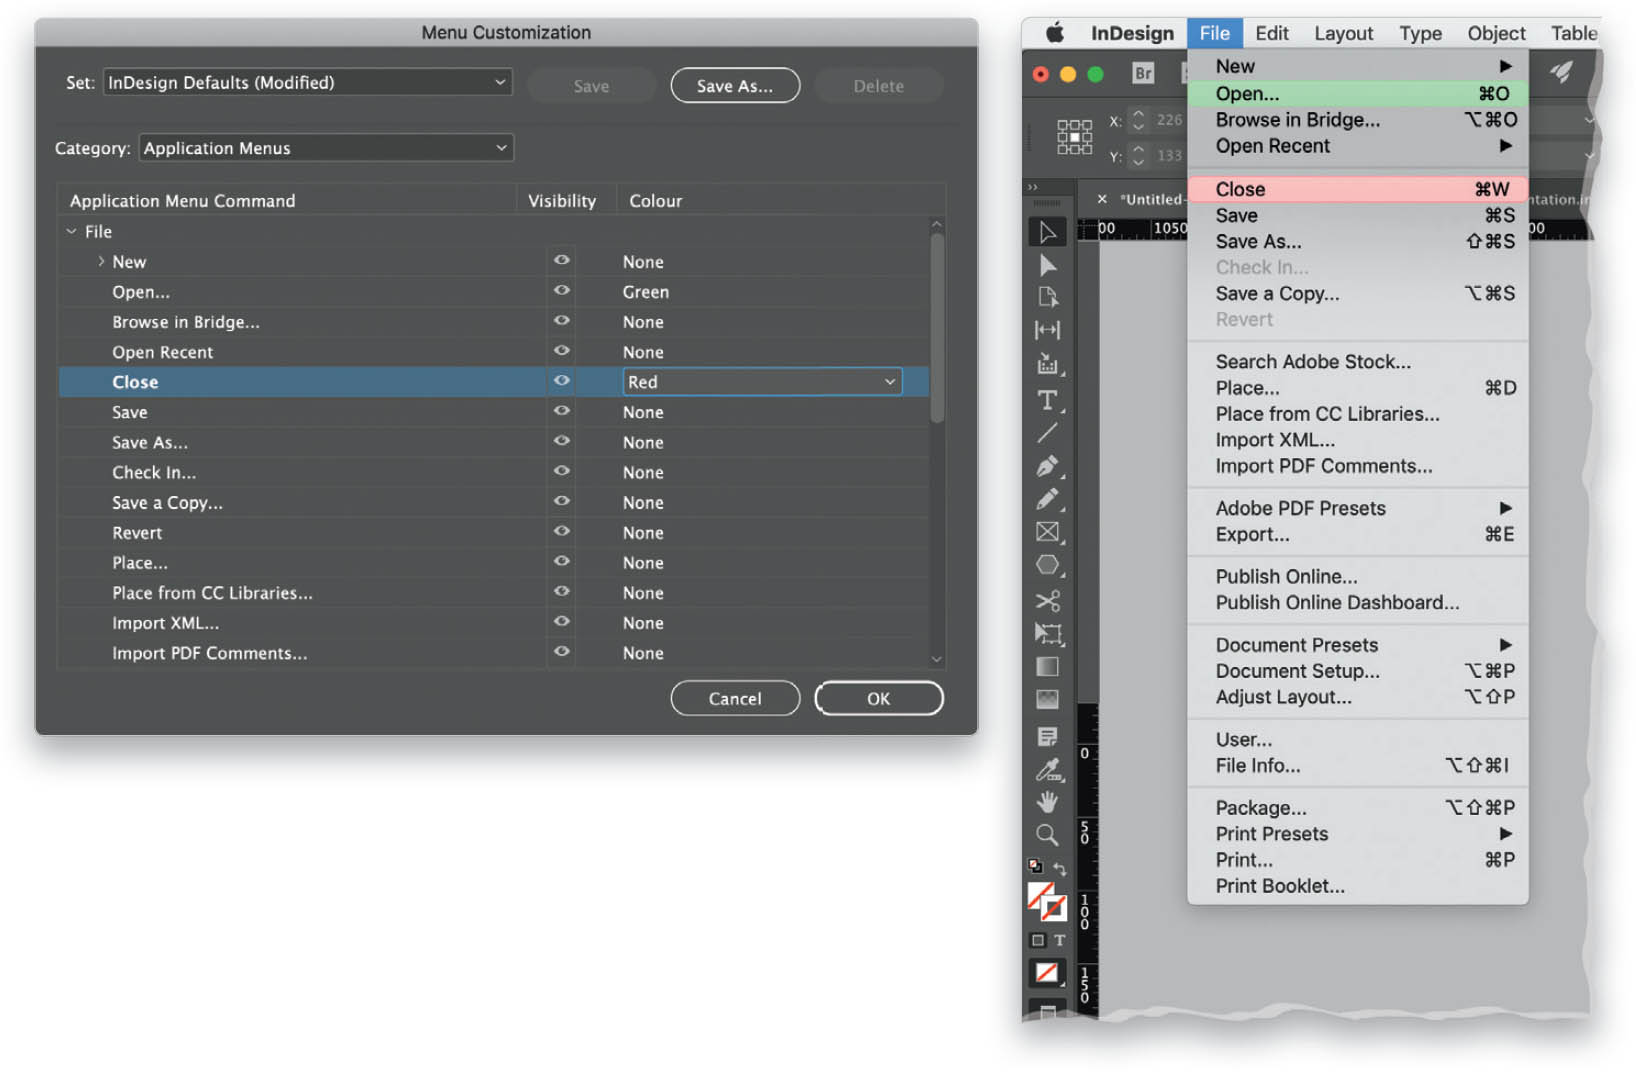1636x1072 pixels.
Task: Click the Save As... button in dialog
Action: [735, 86]
